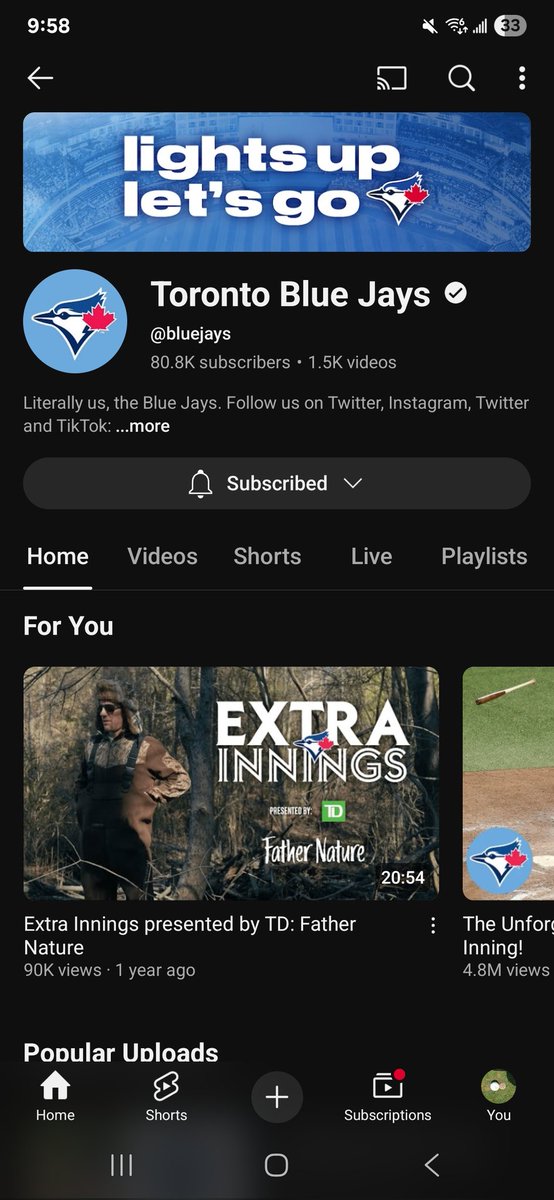
Task: Tap the @bluejays handle
Action: point(191,334)
